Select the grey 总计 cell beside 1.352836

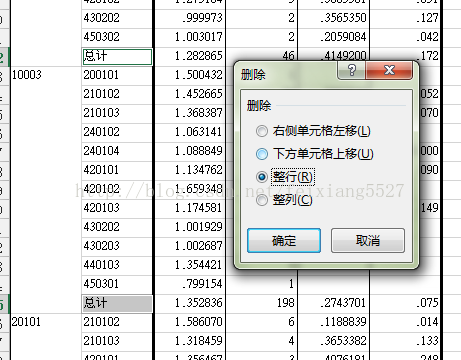[117, 303]
